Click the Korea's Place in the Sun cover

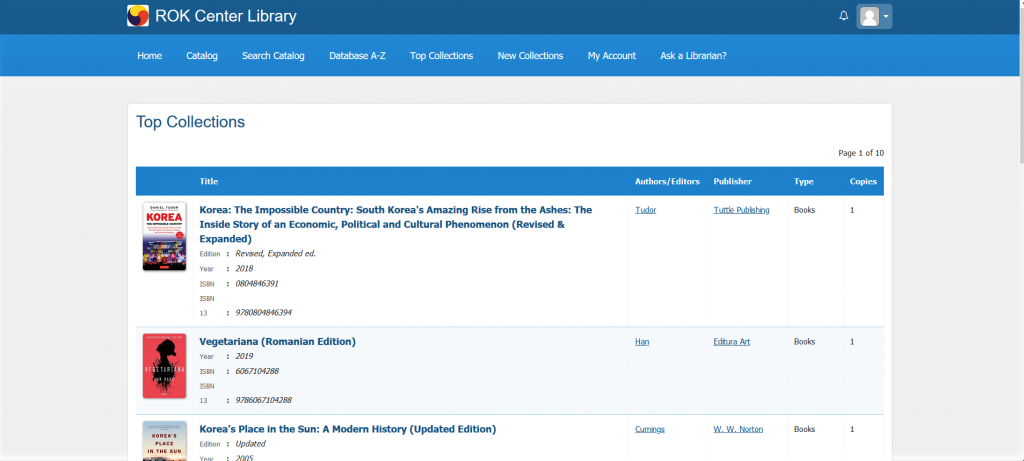coord(165,441)
